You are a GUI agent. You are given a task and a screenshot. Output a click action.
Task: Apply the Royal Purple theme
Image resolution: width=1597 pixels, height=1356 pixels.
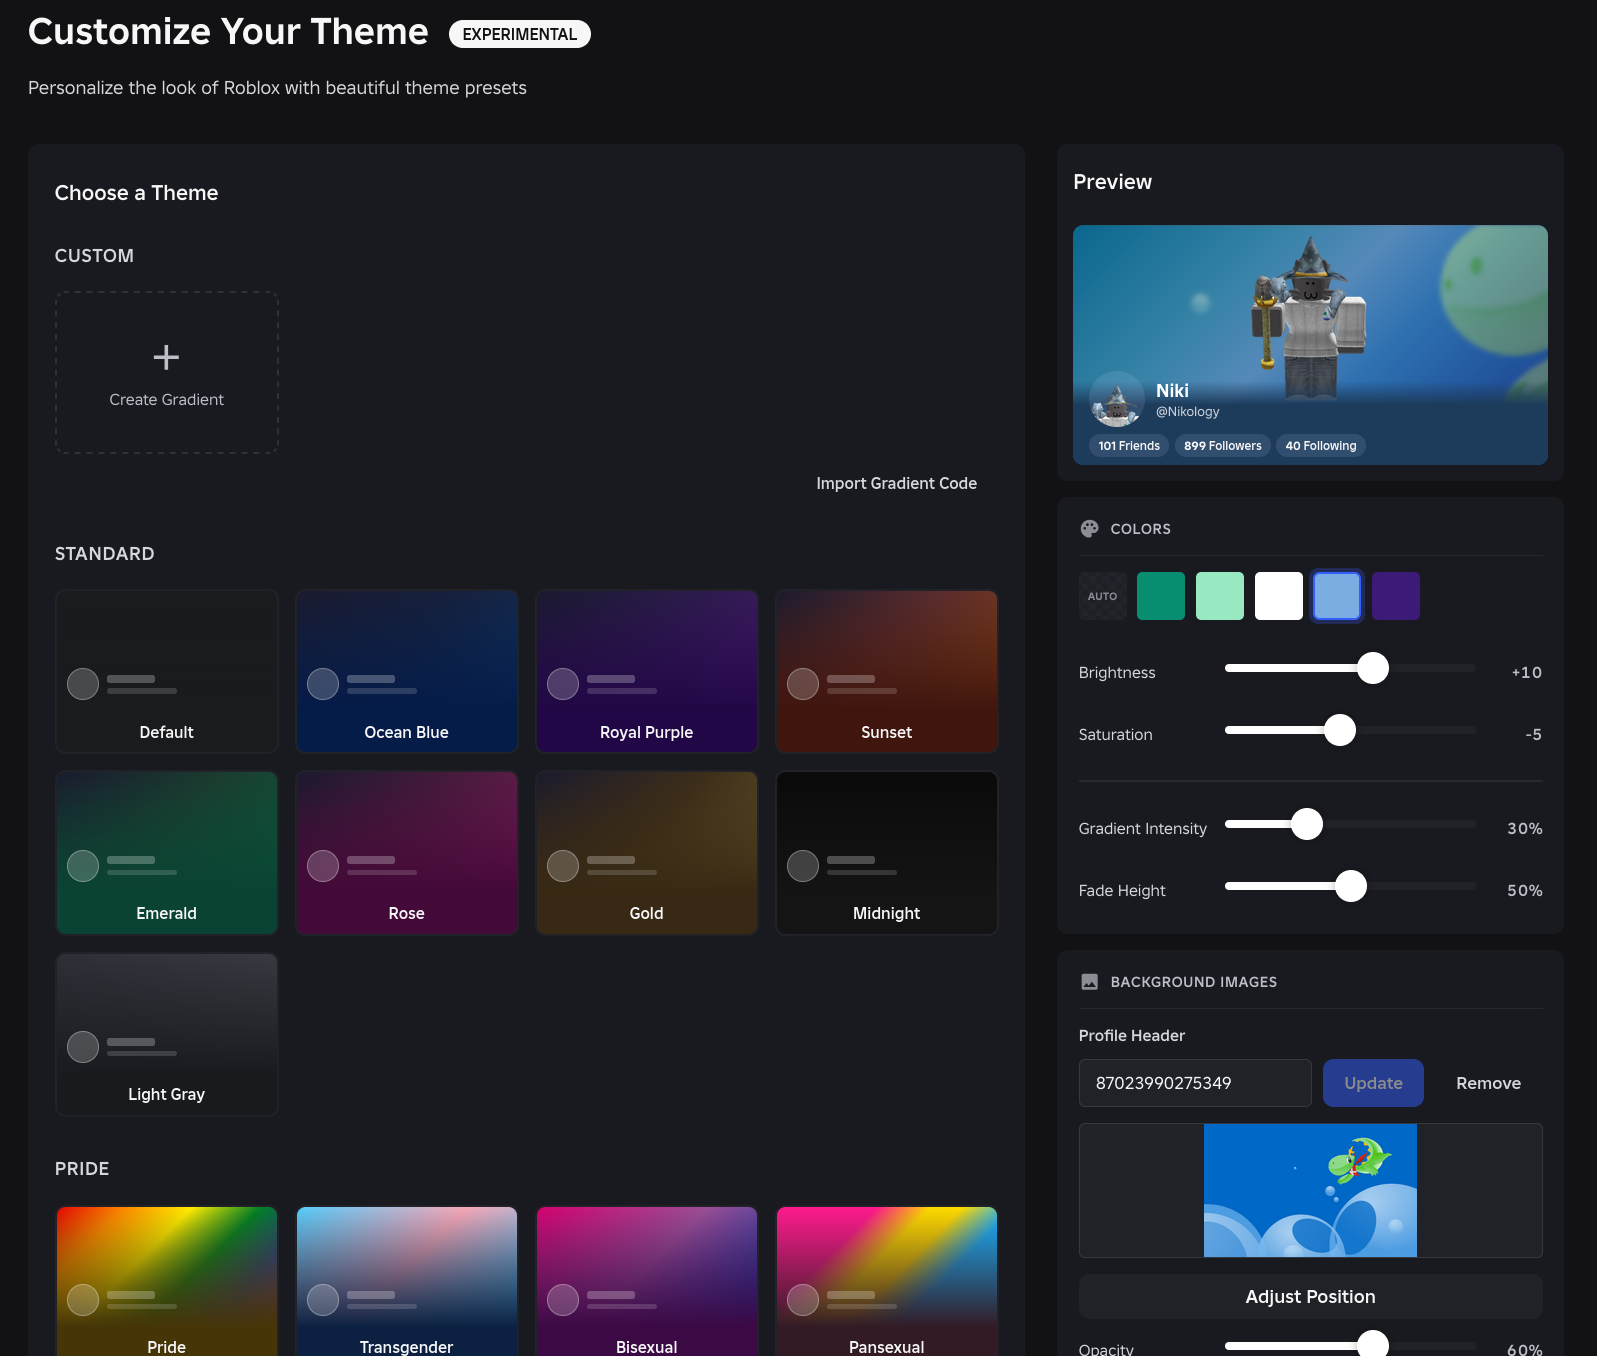(647, 671)
